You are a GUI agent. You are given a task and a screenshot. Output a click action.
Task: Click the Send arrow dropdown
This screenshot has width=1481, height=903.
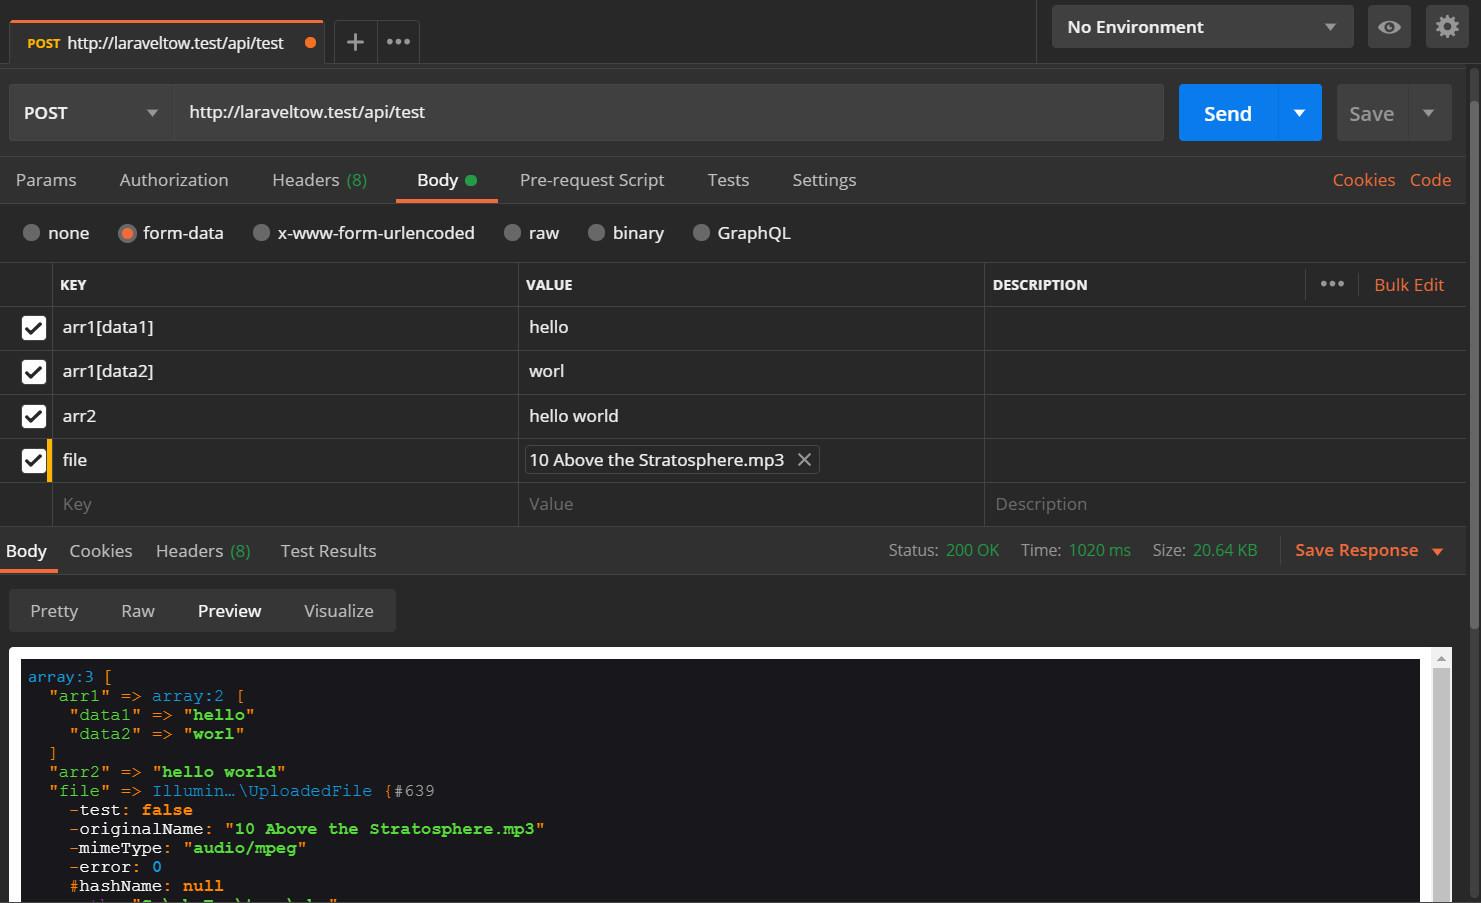click(x=1300, y=113)
